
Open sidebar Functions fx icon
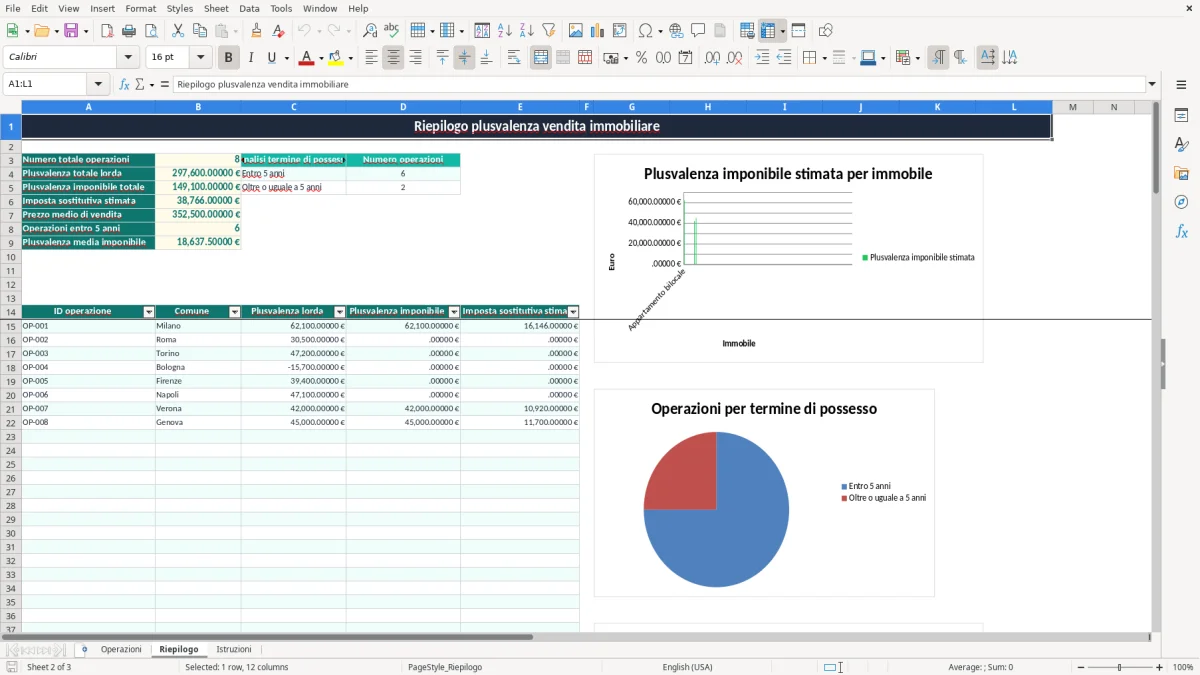(1181, 231)
